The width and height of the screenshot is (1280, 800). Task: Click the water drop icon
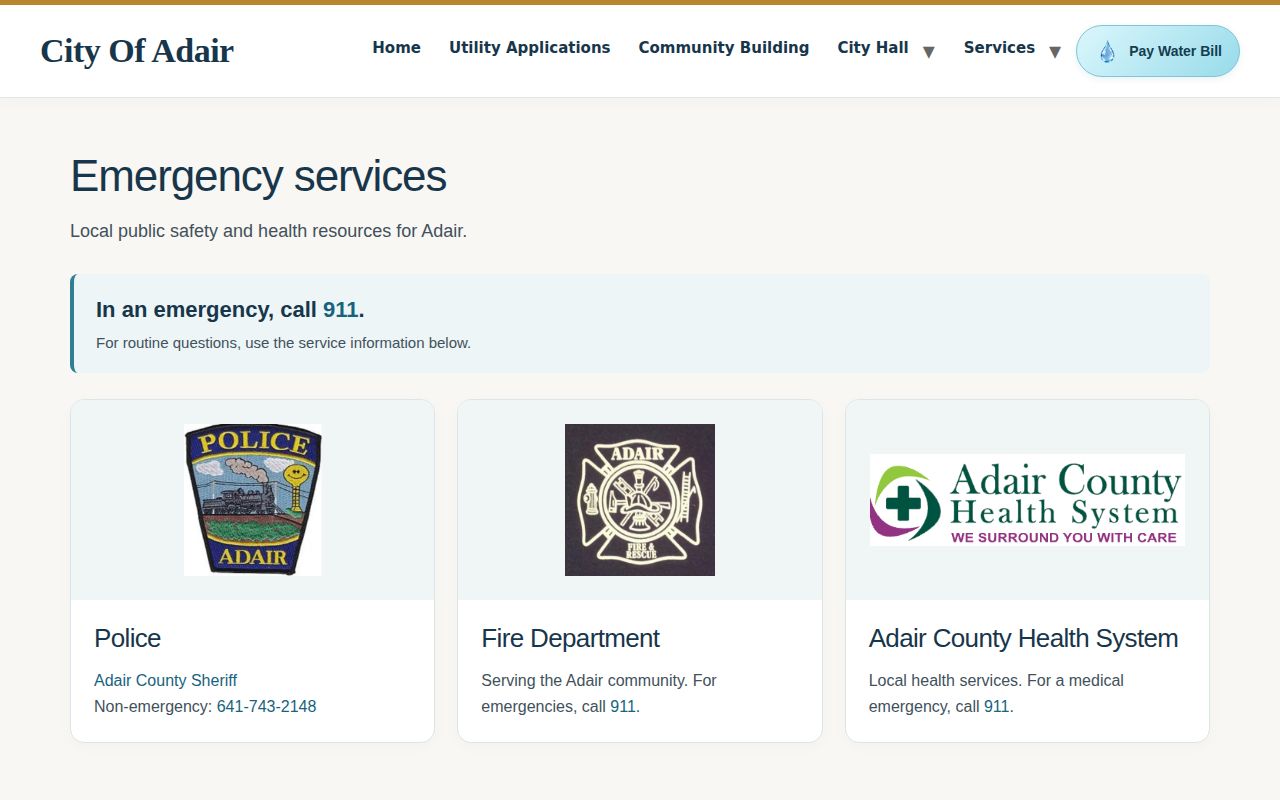(1107, 51)
